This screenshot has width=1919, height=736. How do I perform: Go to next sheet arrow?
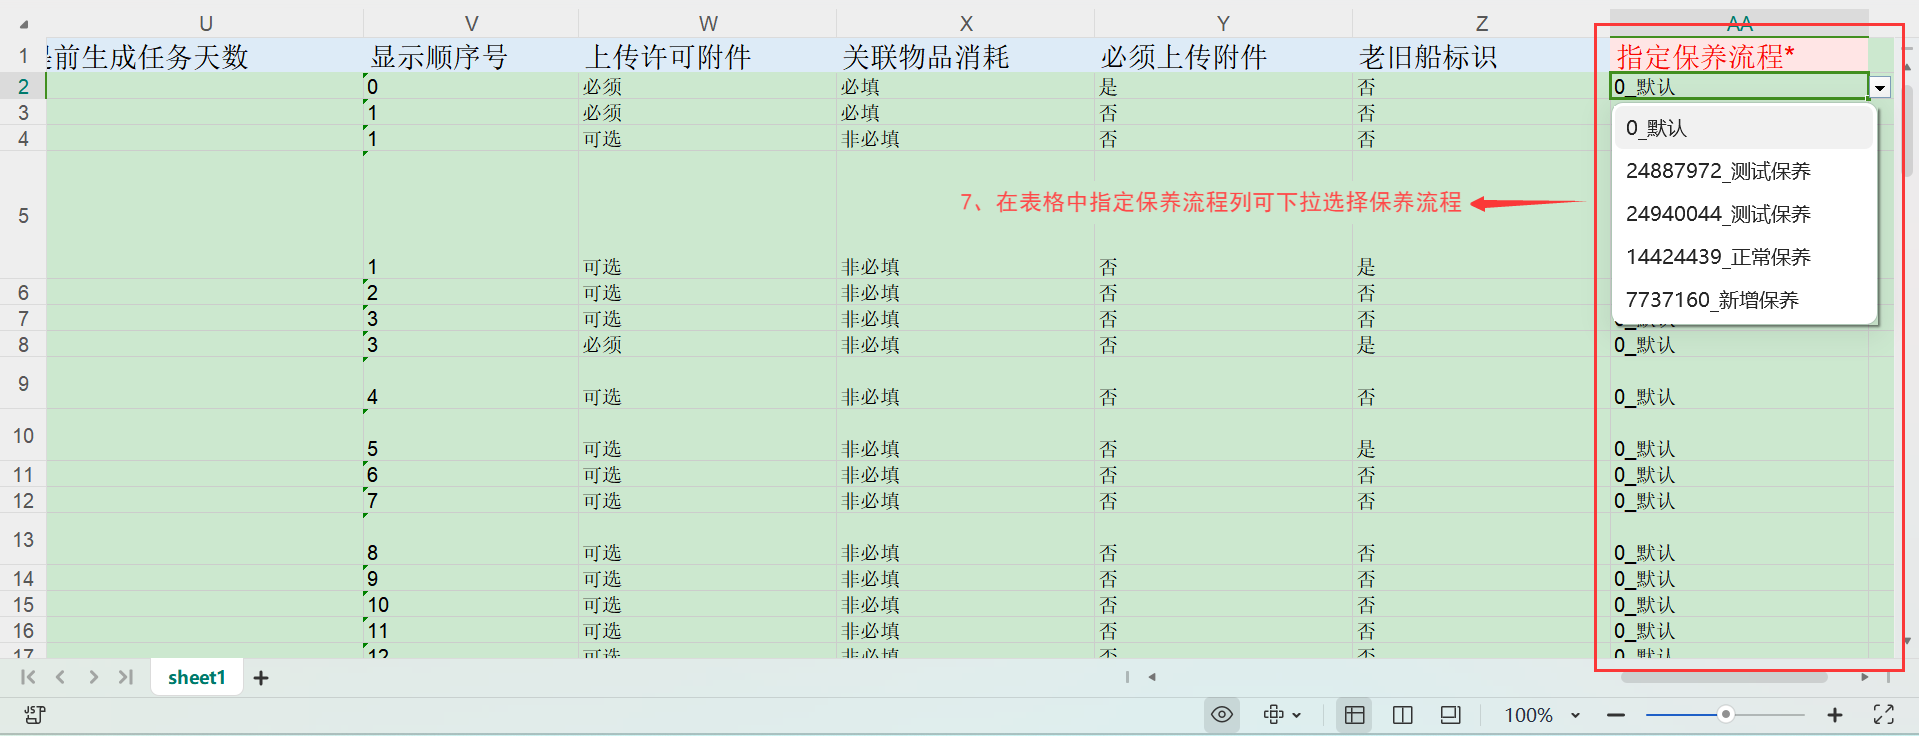tap(93, 677)
